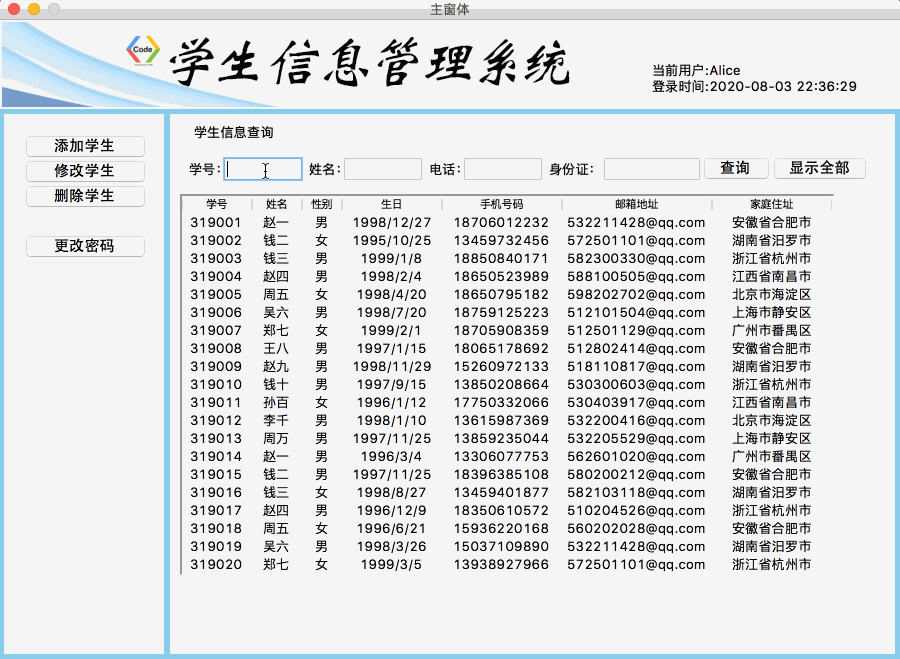
Task: Click name 李千 in row 319012
Action: point(276,421)
